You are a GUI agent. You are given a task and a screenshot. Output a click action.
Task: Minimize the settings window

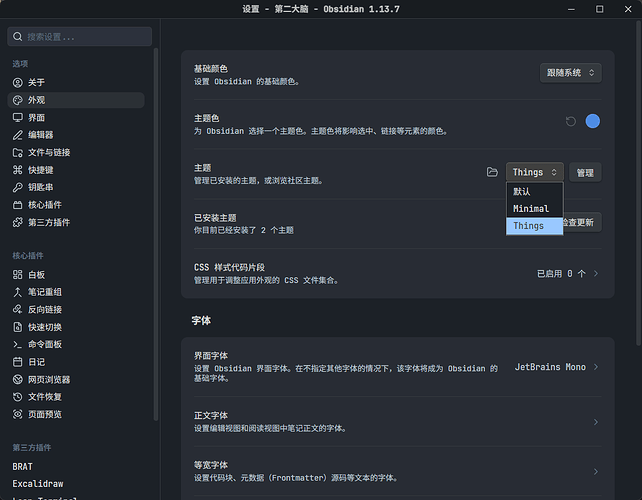(571, 9)
